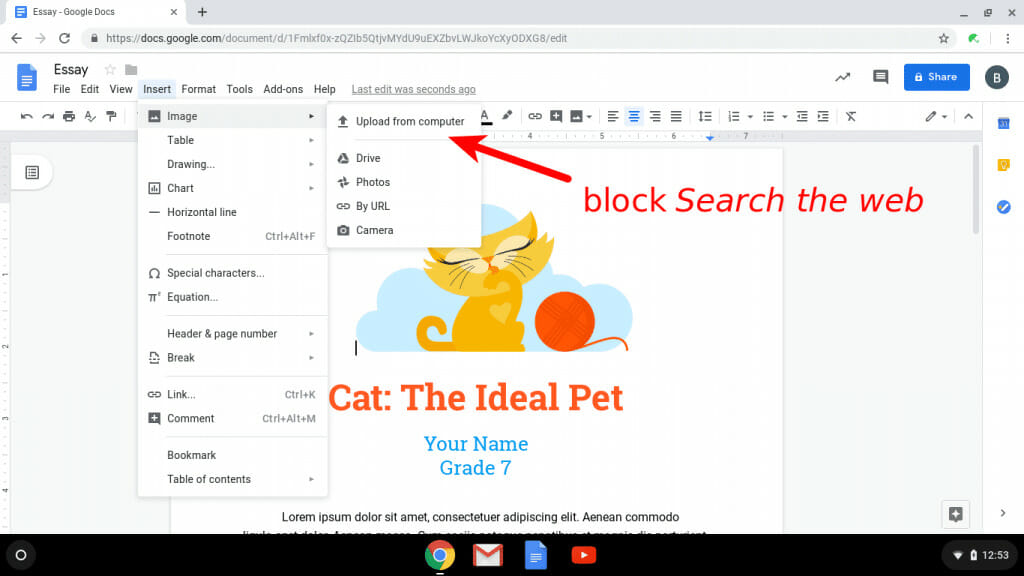This screenshot has height=576, width=1024.
Task: Open the line spacing dropdown
Action: tap(705, 116)
